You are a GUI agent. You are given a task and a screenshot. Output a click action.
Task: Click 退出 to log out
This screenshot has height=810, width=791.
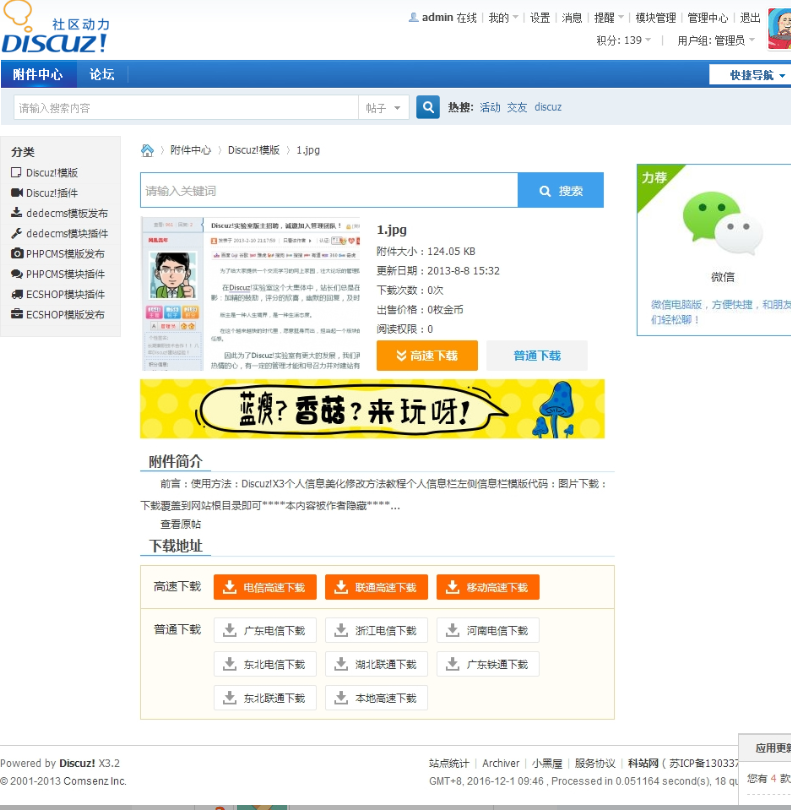(750, 18)
